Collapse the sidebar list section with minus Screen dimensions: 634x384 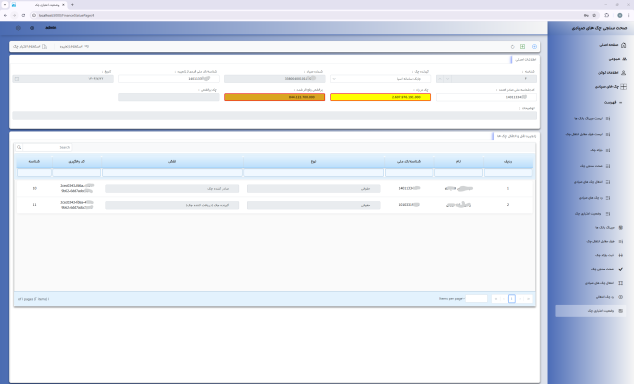tap(621, 103)
